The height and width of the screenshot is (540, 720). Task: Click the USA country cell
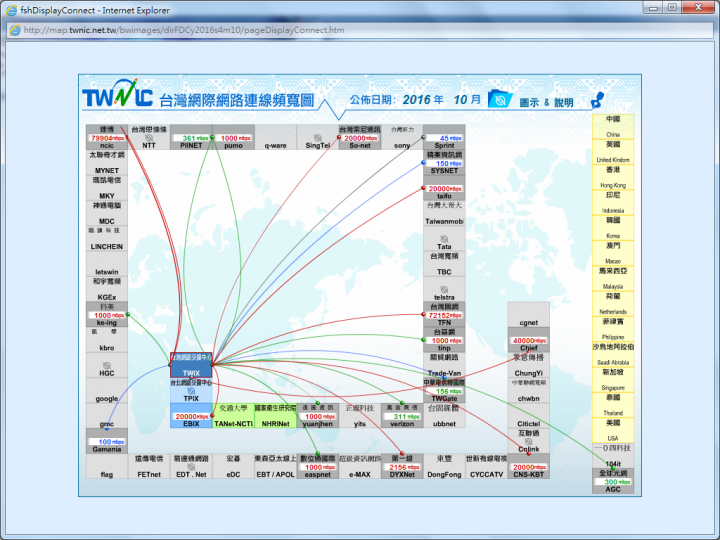pos(613,430)
